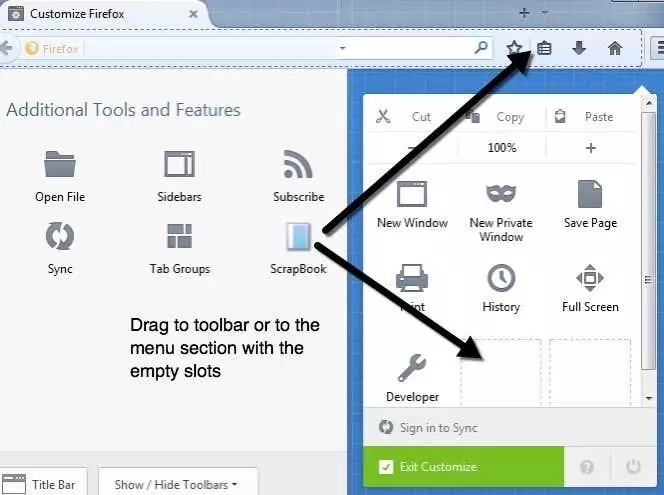Reset zoom via 100% button
Viewport: 664px width, 495px height.
click(x=502, y=148)
